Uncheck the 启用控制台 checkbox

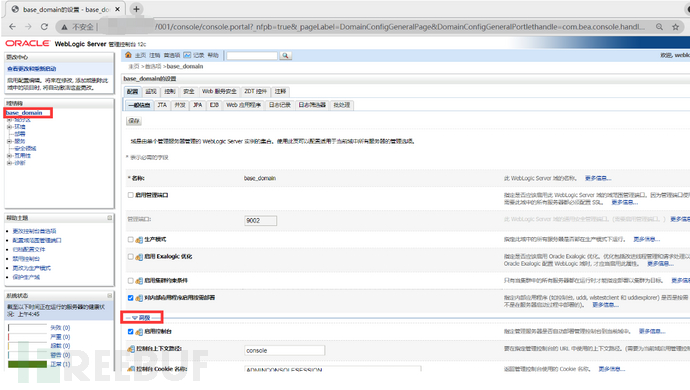tap(130, 331)
